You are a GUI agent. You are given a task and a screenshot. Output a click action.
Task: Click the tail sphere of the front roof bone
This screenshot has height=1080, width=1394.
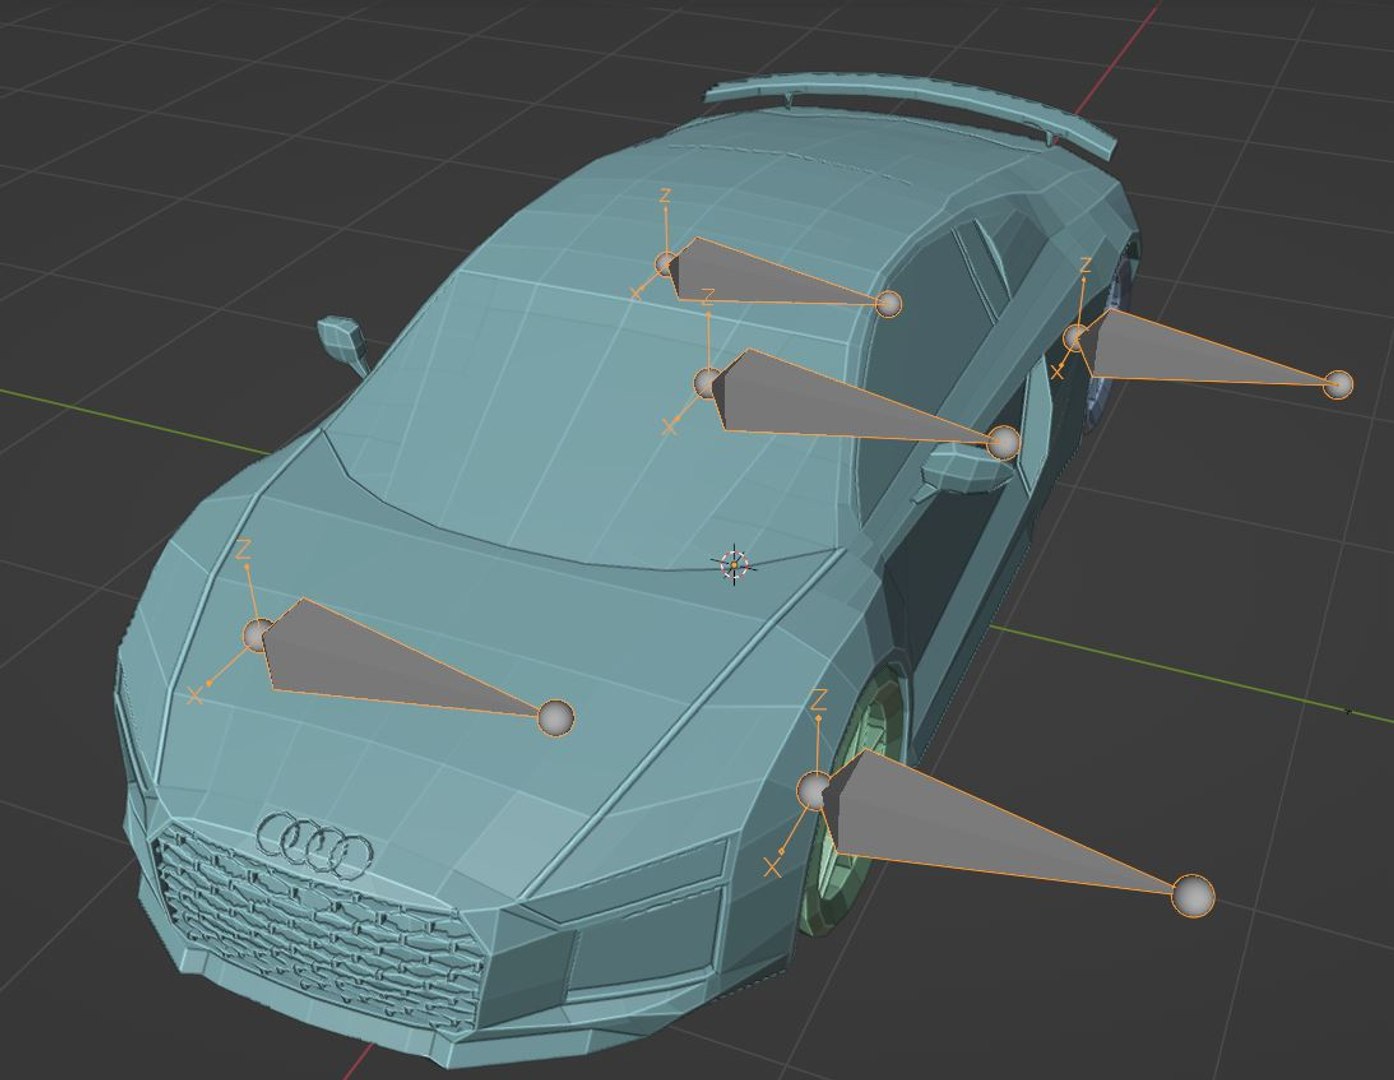pos(1003,442)
